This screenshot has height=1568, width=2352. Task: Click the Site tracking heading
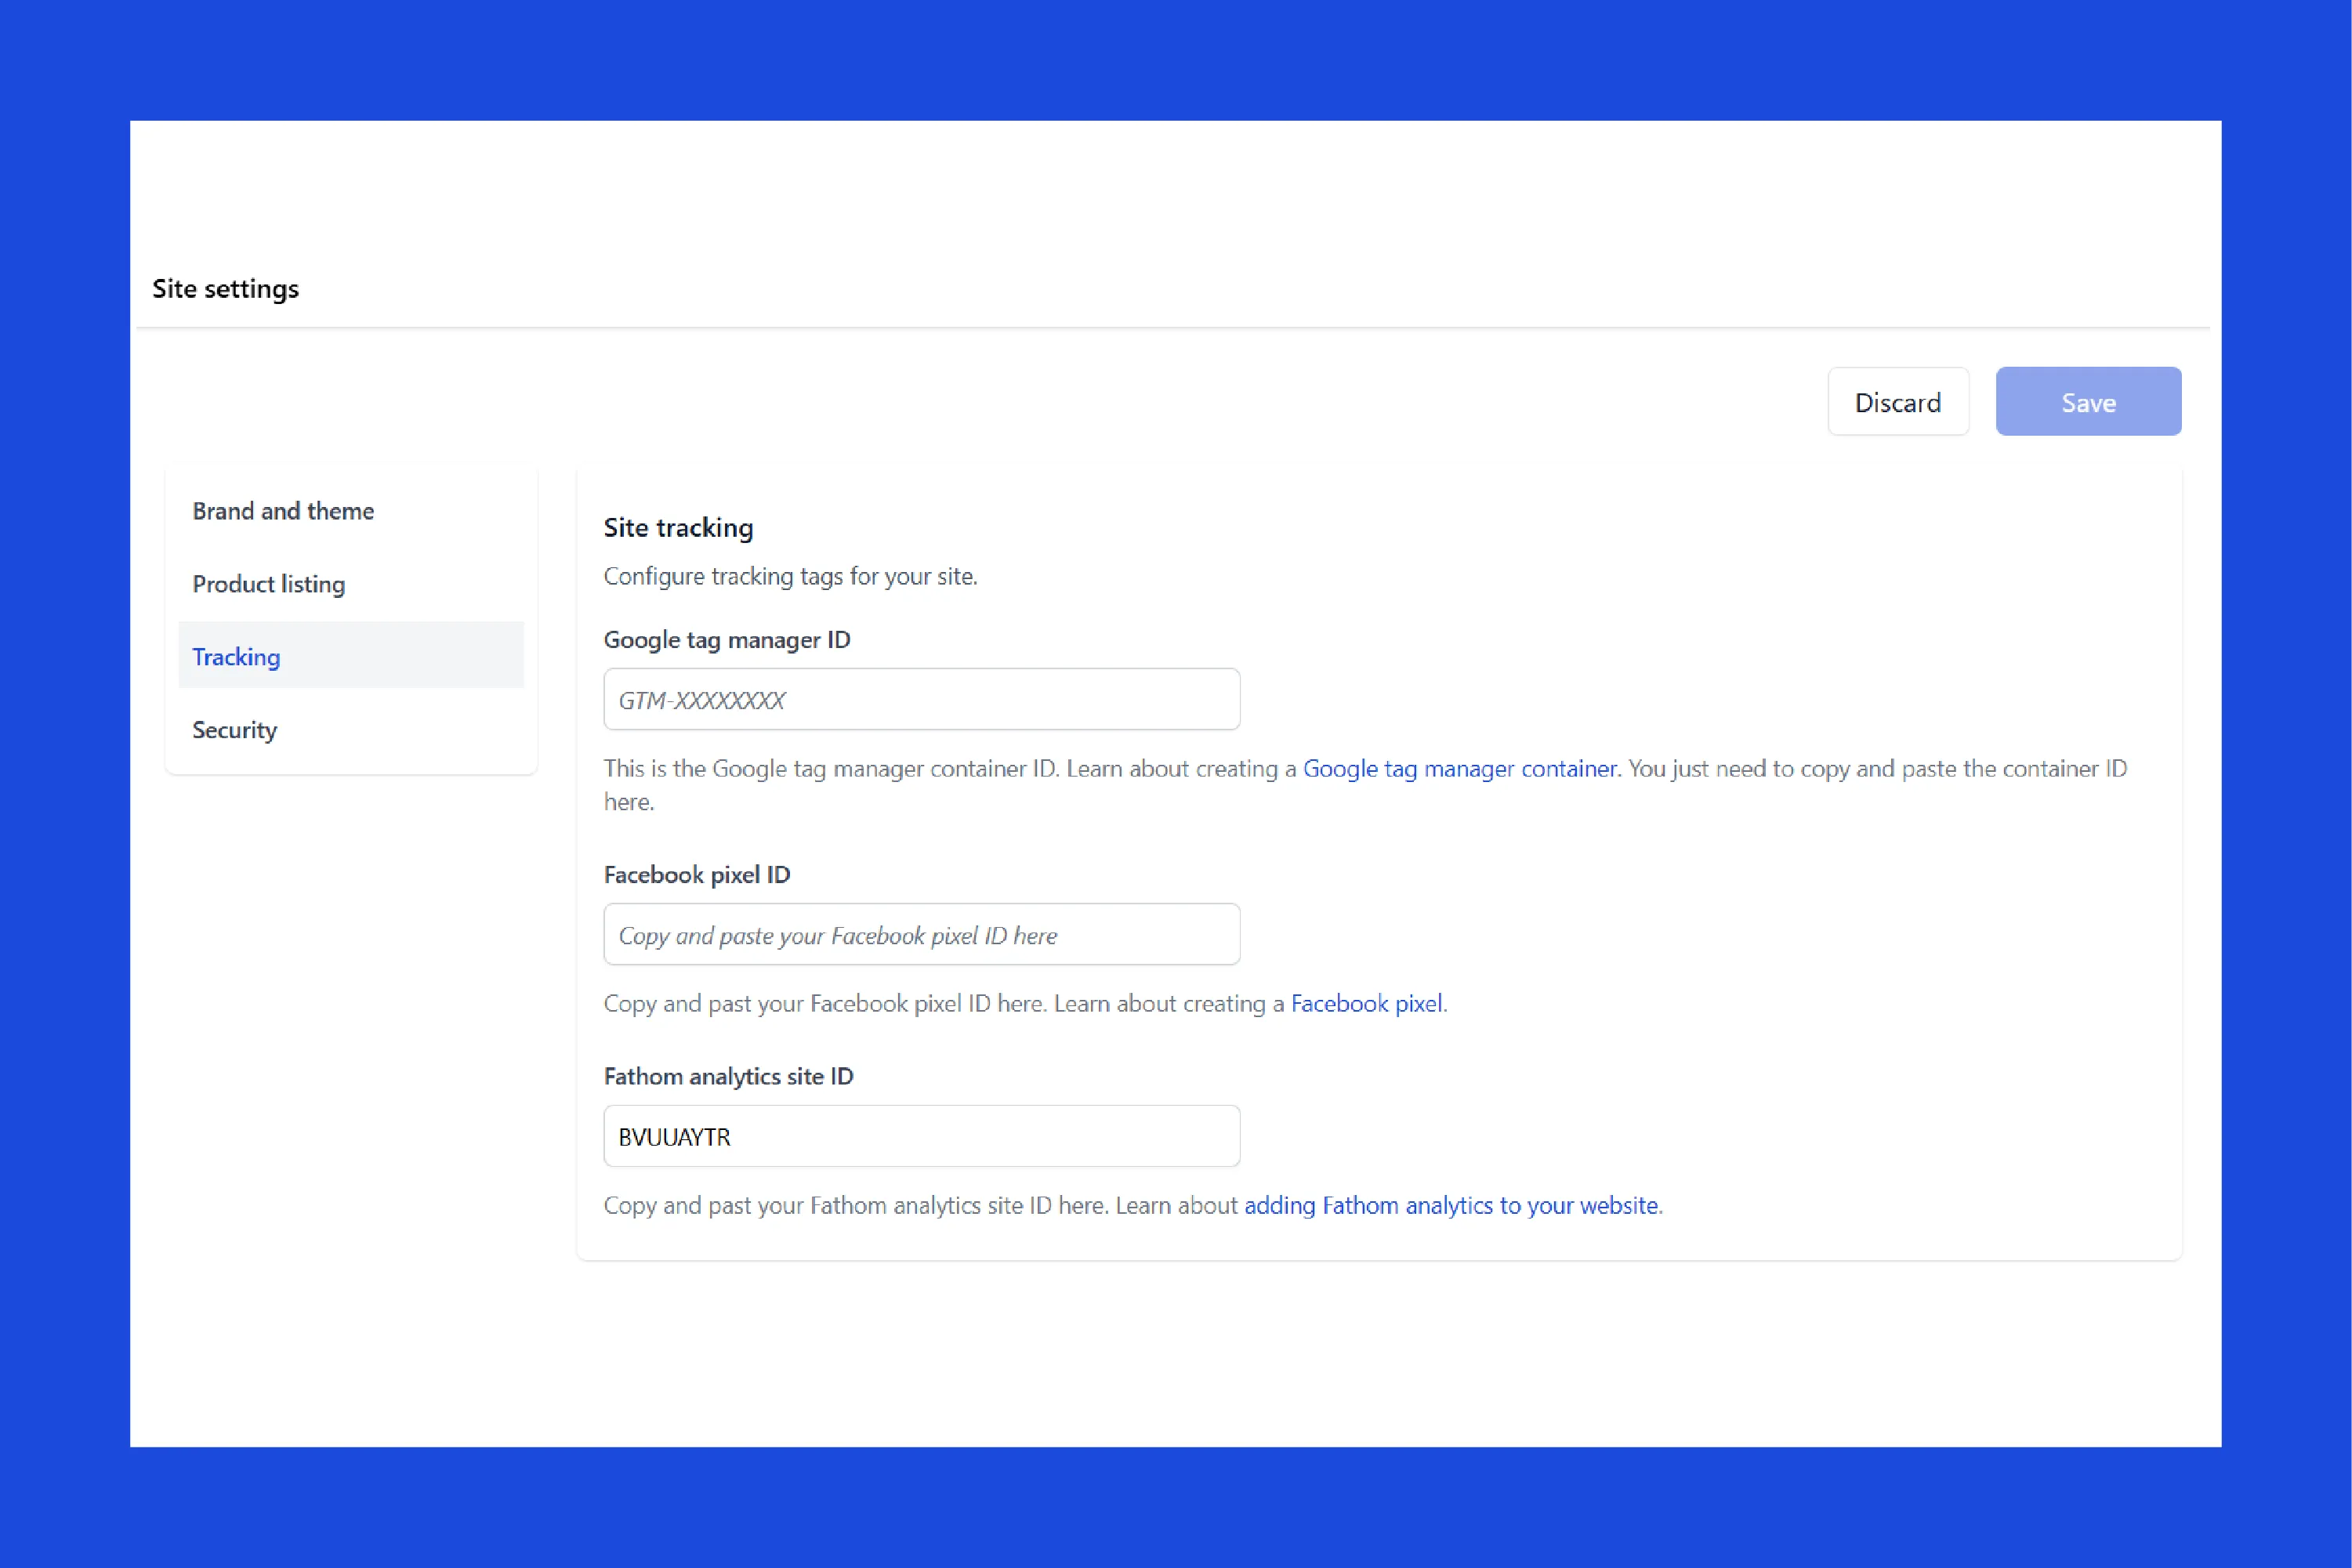coord(678,528)
